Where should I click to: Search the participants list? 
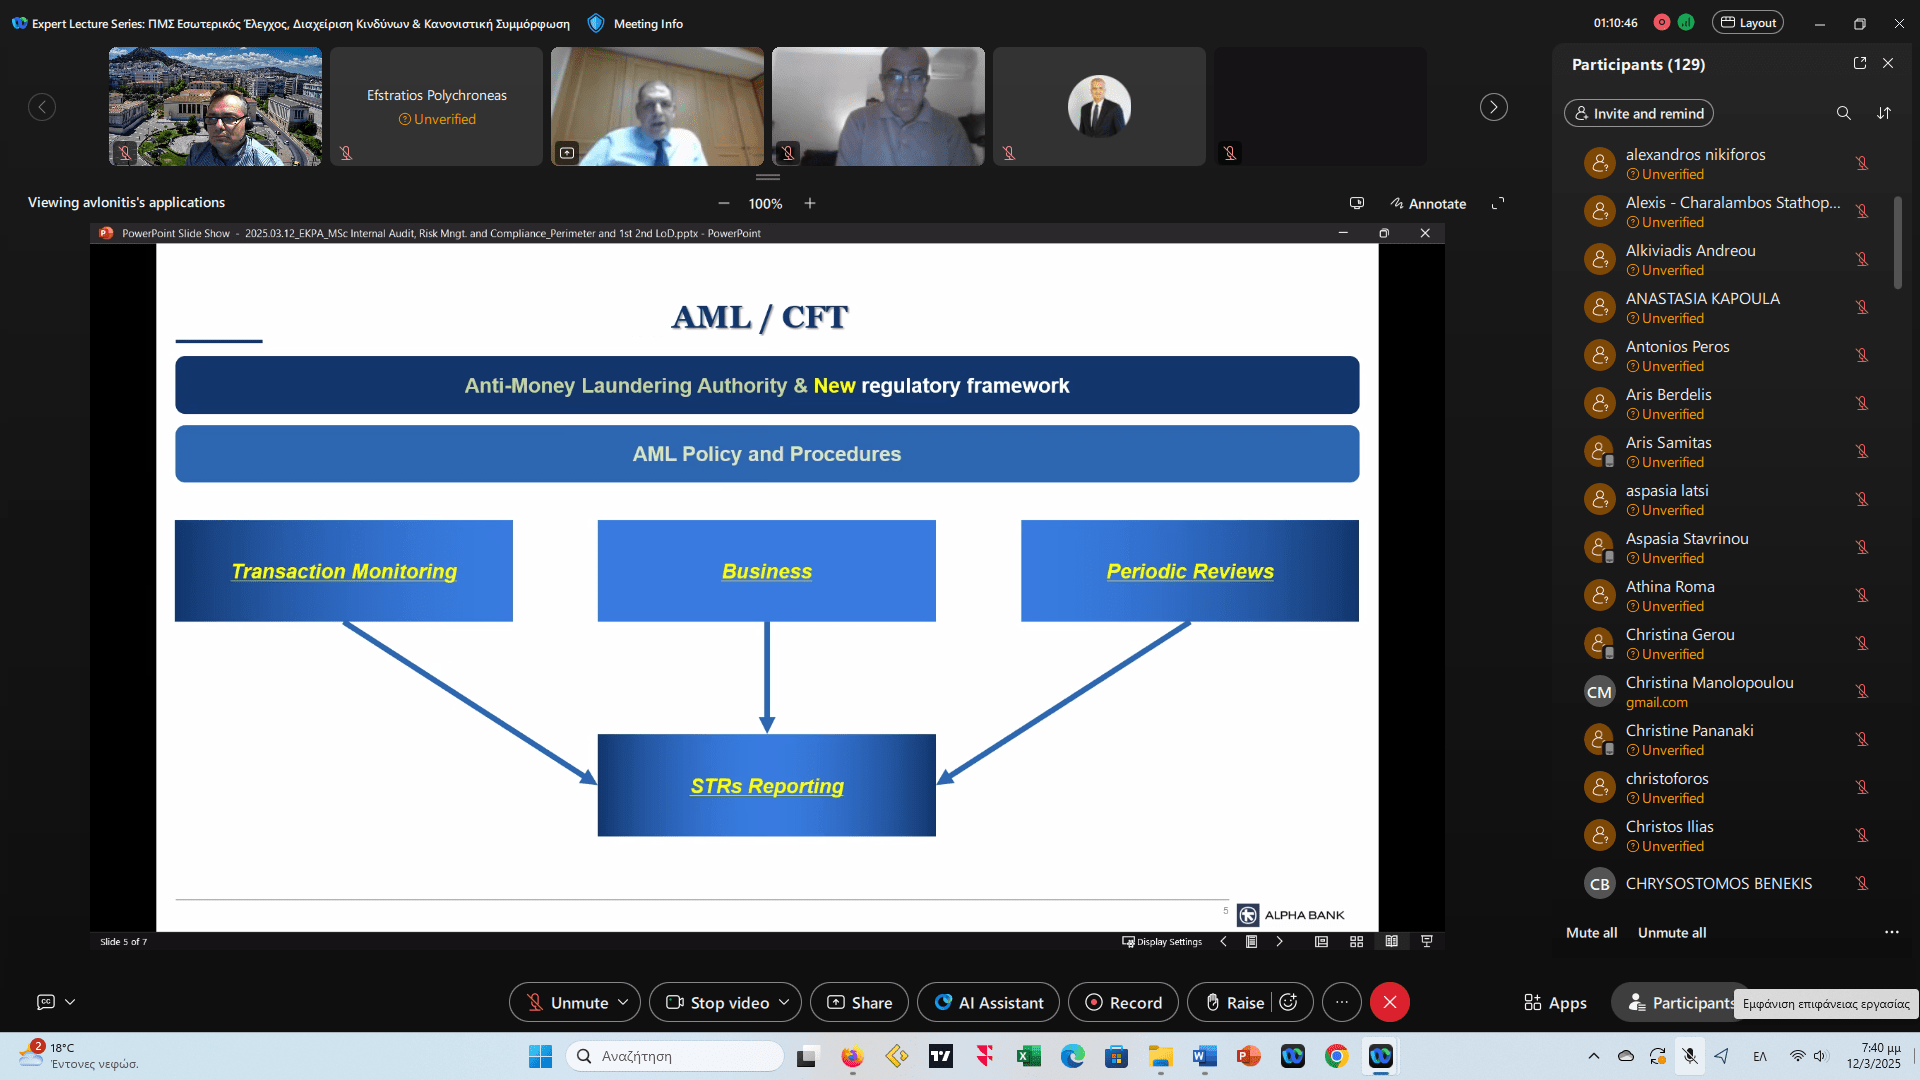[1843, 113]
